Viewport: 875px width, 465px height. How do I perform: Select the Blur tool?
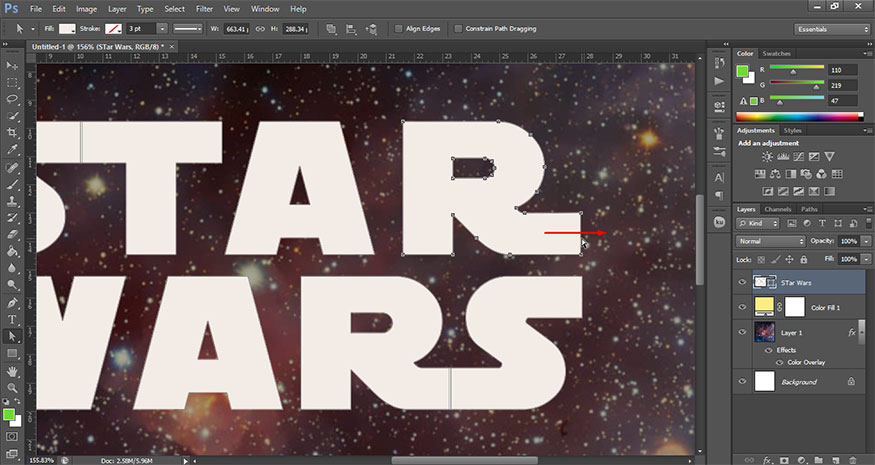[x=12, y=268]
